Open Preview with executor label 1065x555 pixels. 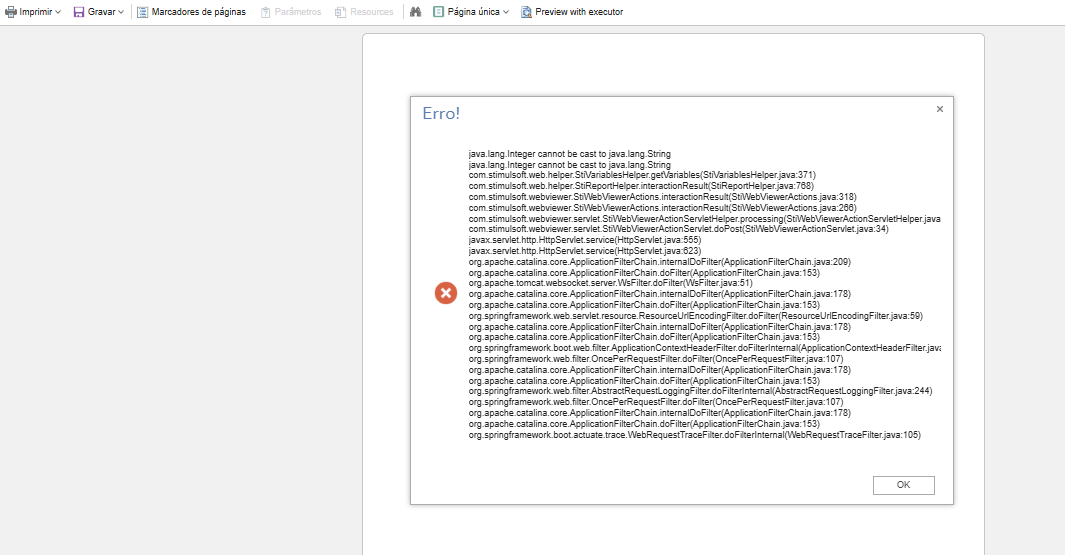(x=579, y=12)
